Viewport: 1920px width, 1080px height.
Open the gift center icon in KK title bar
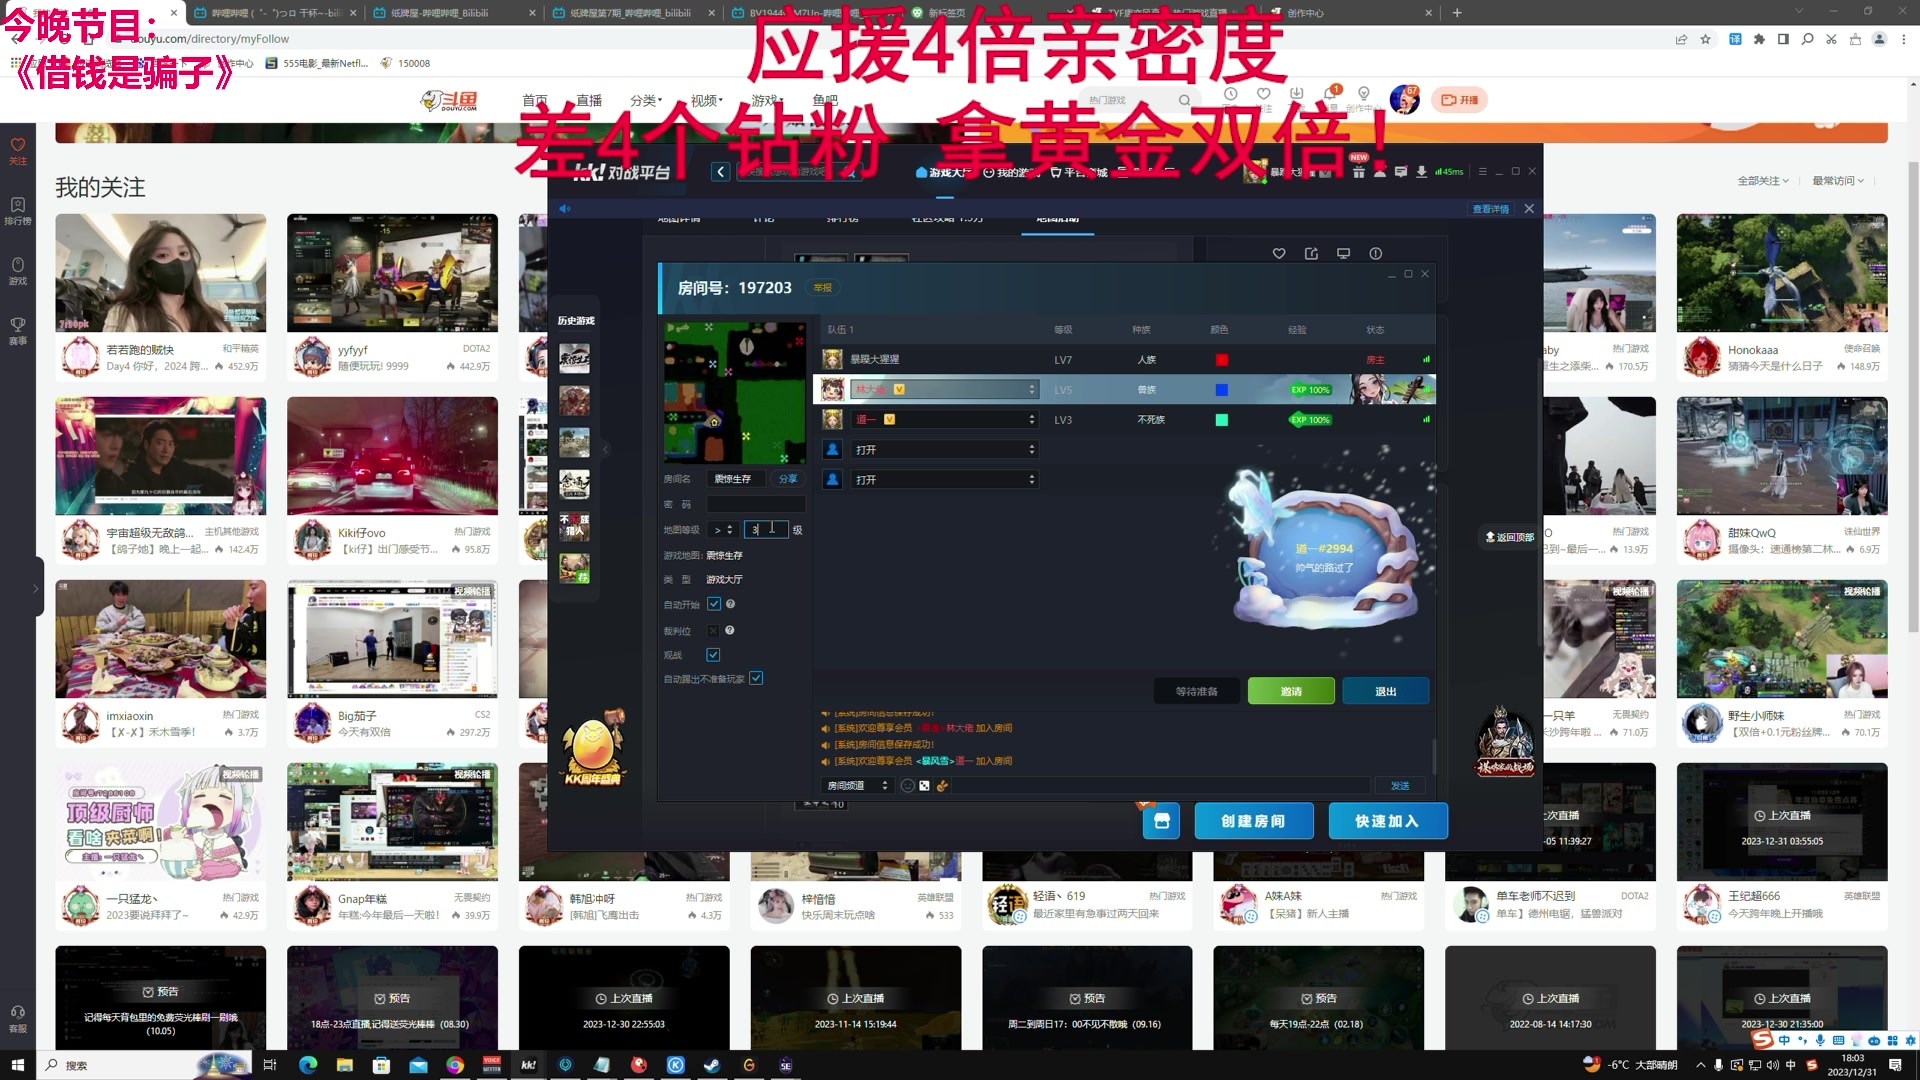1358,171
